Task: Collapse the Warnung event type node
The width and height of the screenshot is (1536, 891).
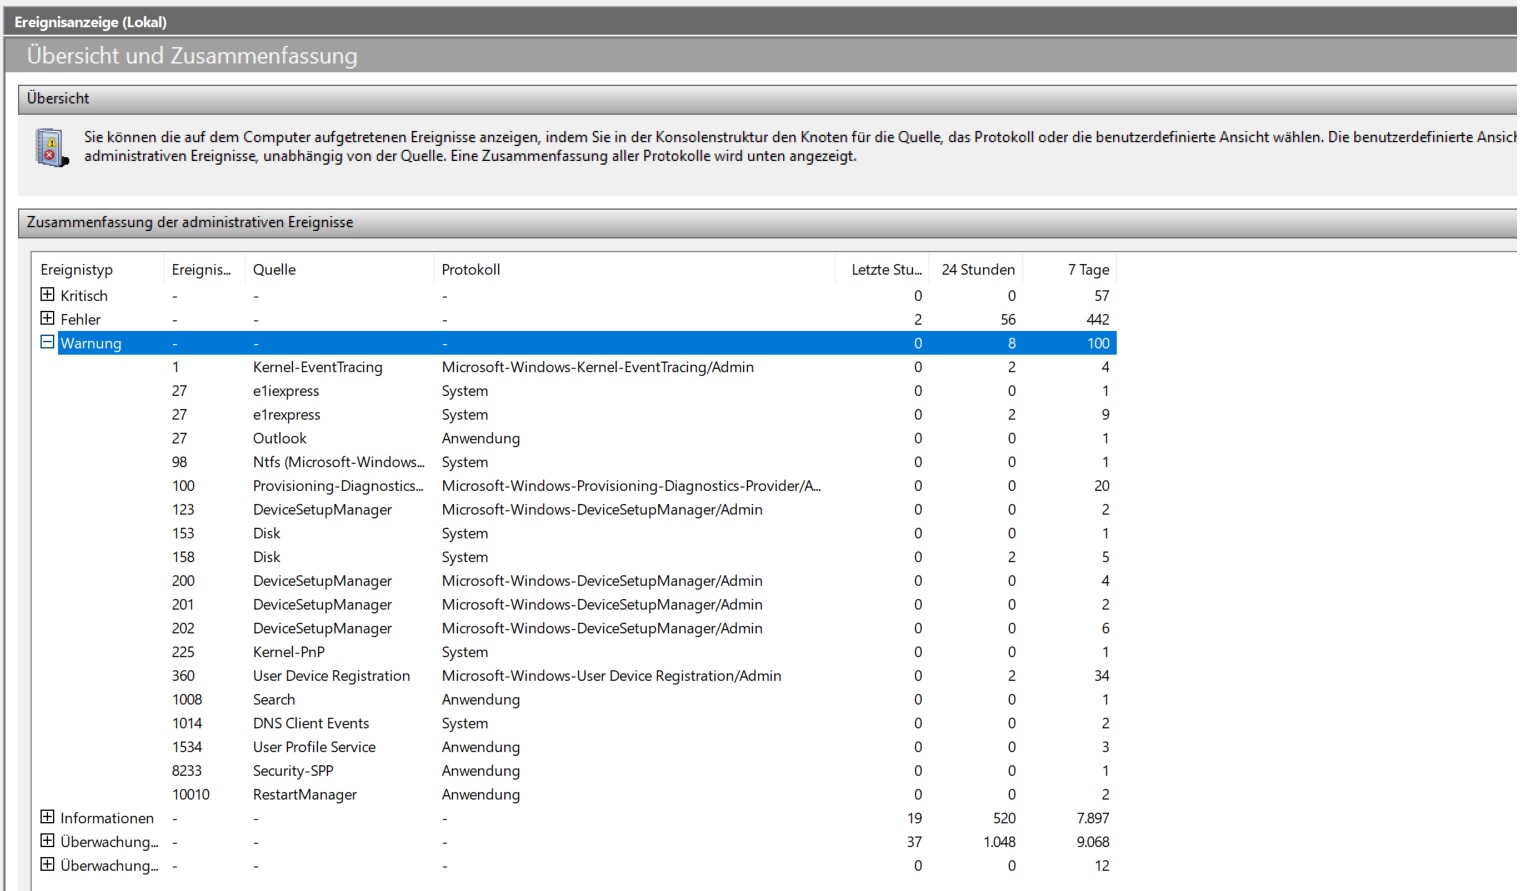Action: click(47, 342)
